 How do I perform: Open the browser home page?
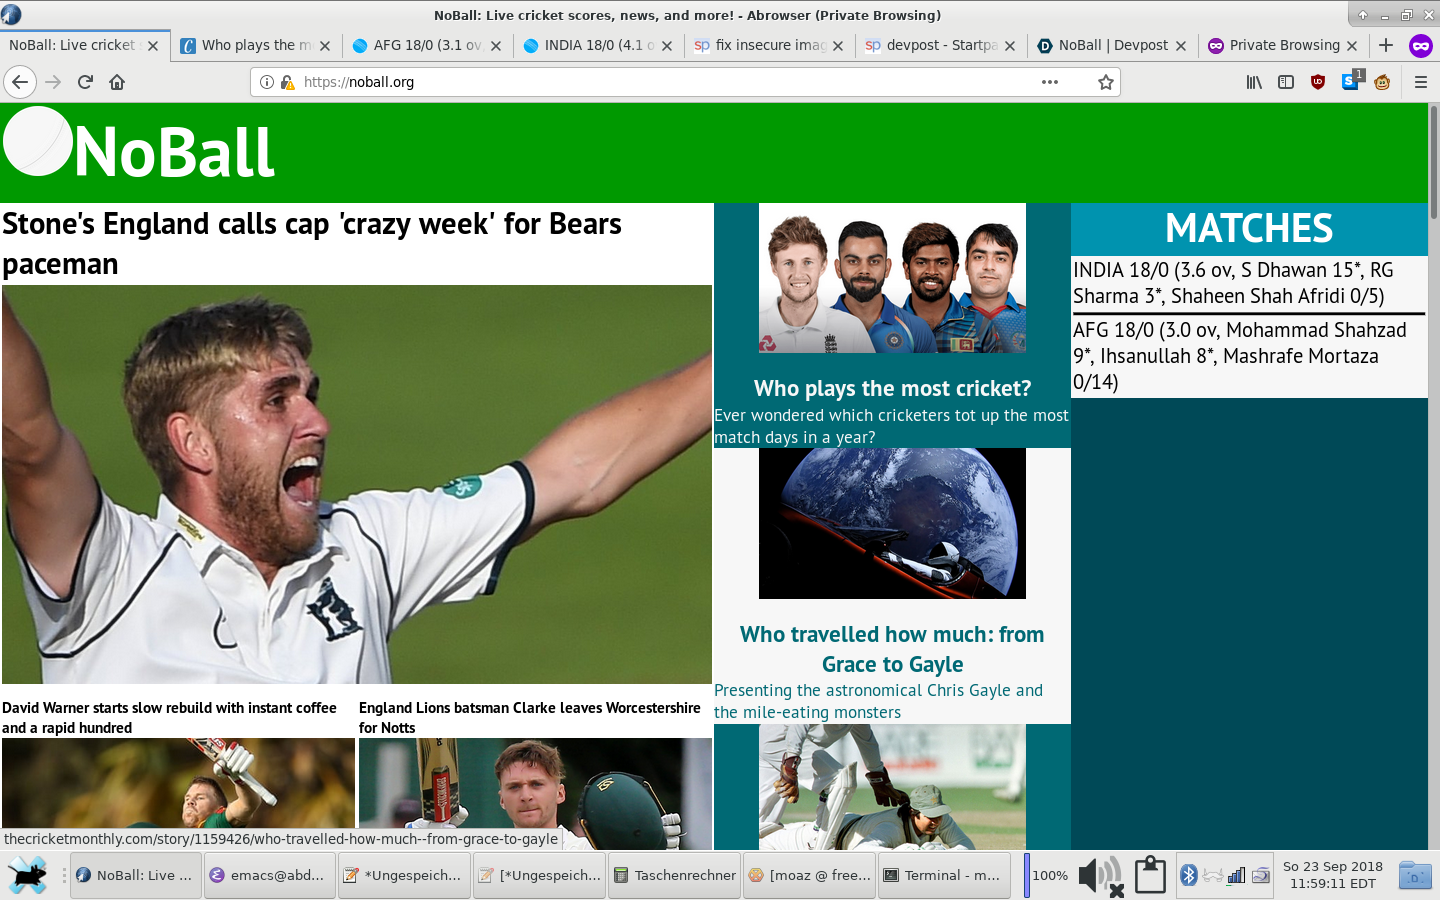117,82
